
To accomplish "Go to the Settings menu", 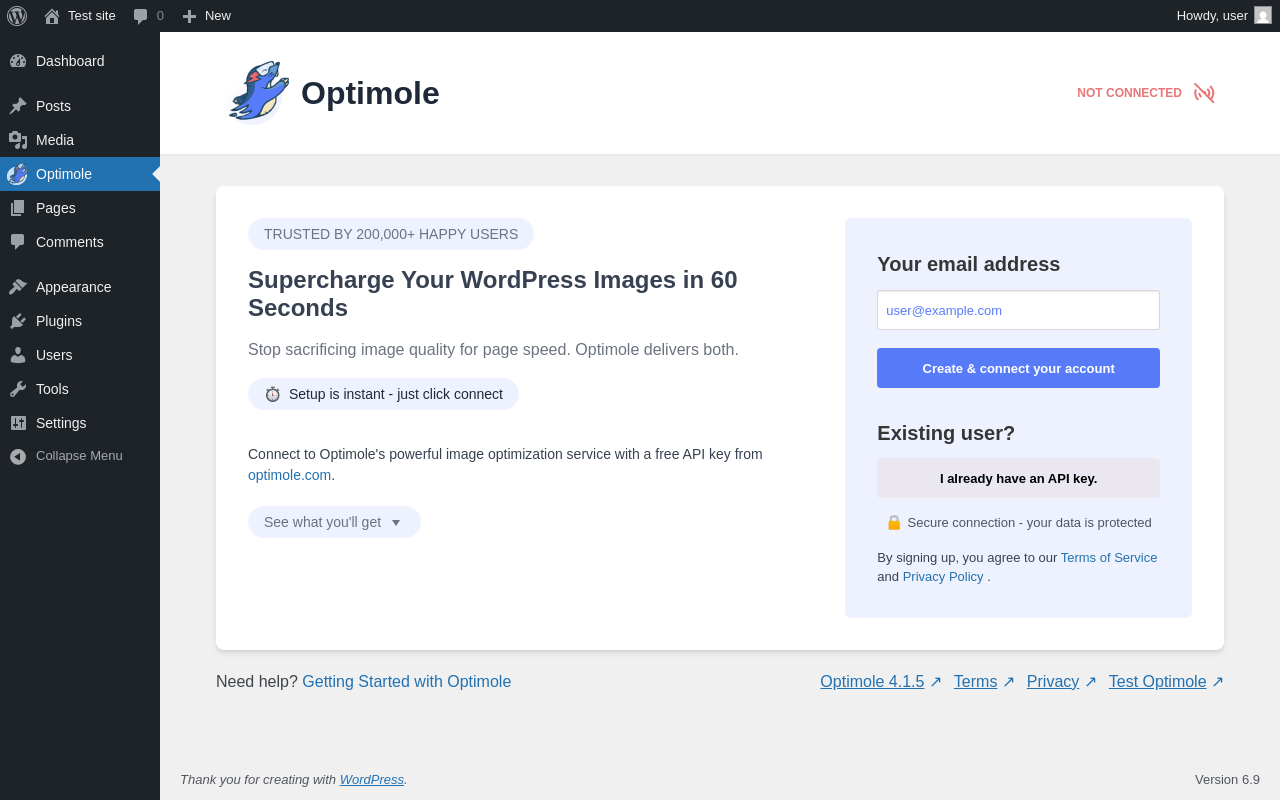I will [61, 423].
